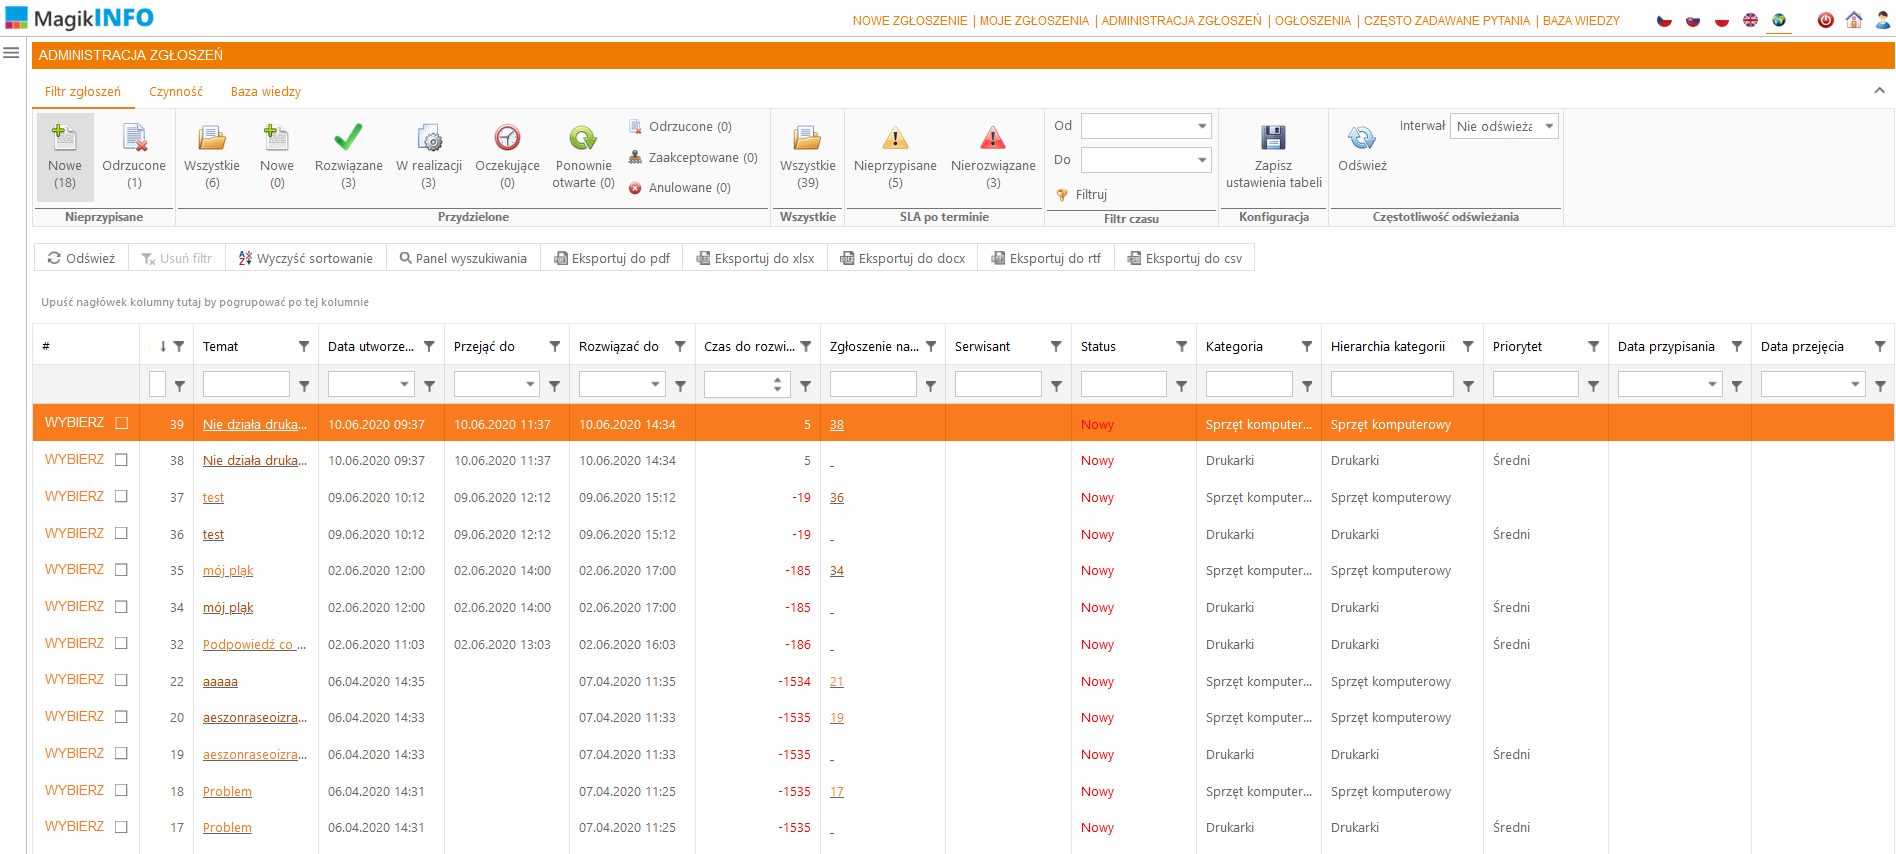Viewport: 1896px width, 854px height.
Task: Apply time filter with Filtruj
Action: [x=1082, y=195]
